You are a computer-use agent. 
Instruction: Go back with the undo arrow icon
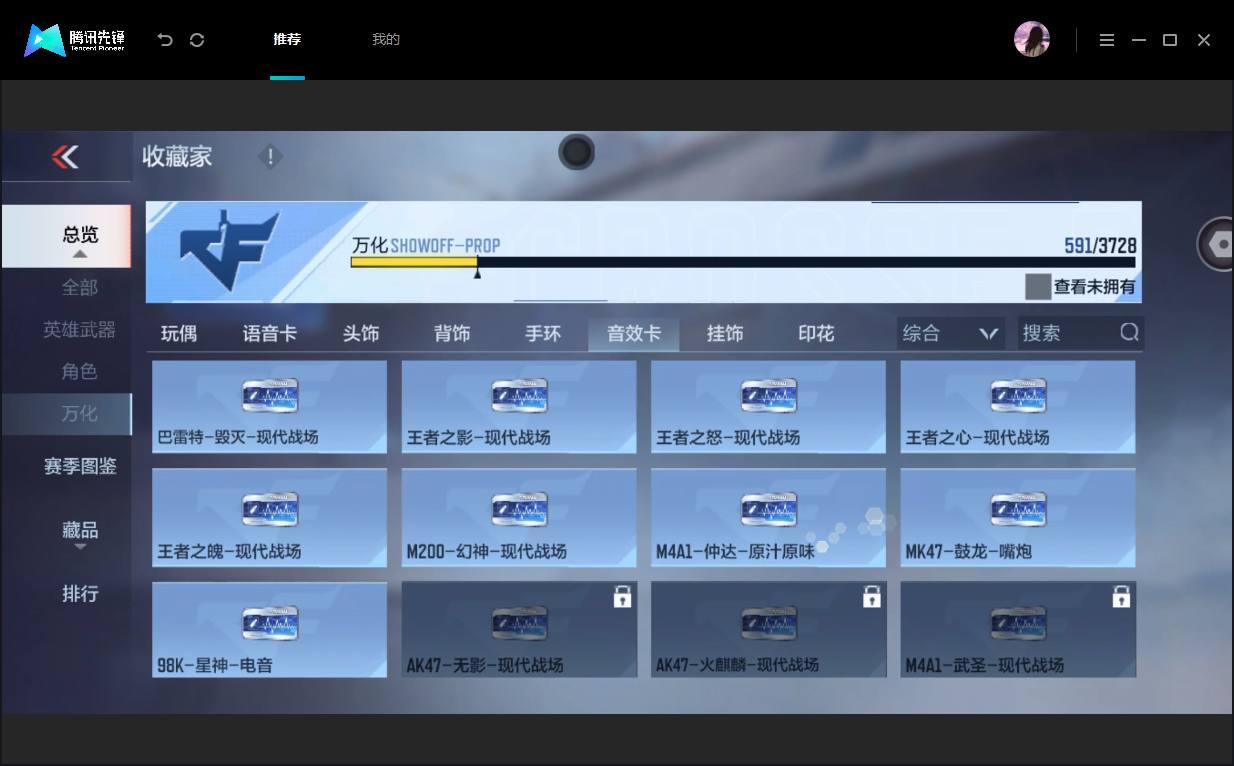(165, 40)
